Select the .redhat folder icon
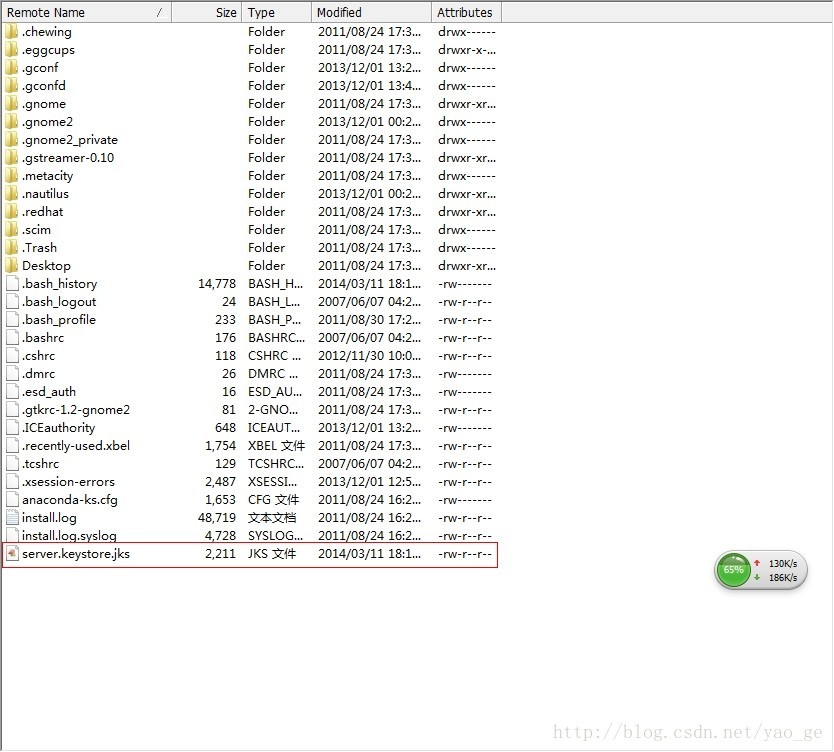The width and height of the screenshot is (834, 752). point(12,212)
